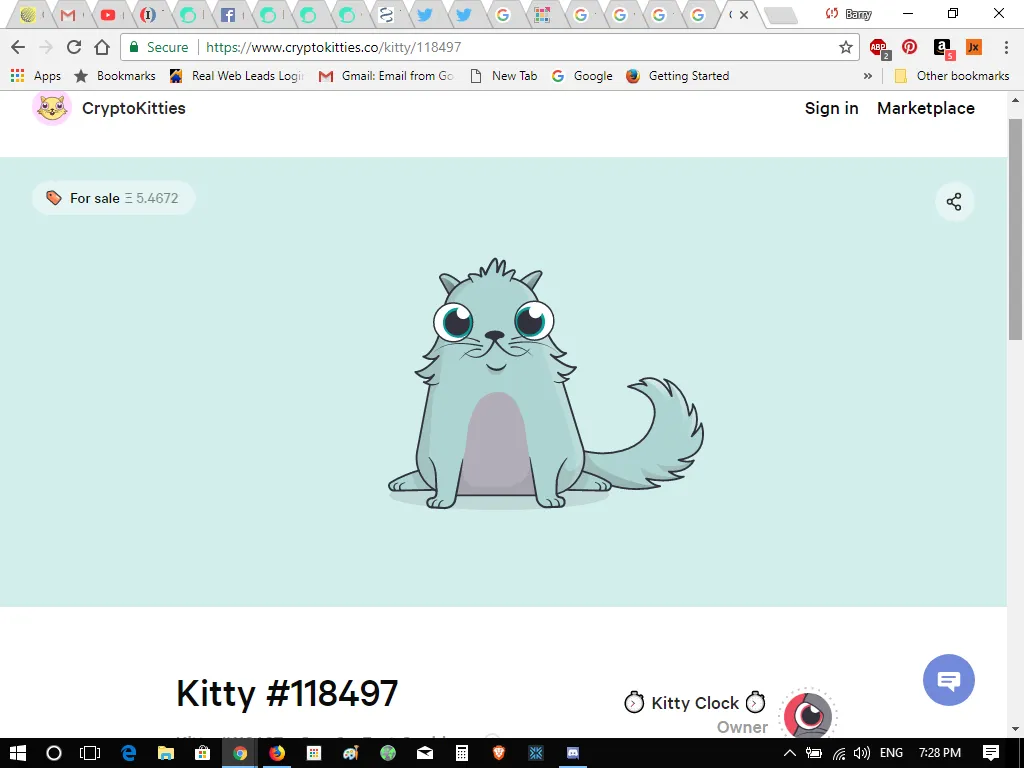Bookmark this page with the star icon
The image size is (1024, 768).
(x=846, y=47)
